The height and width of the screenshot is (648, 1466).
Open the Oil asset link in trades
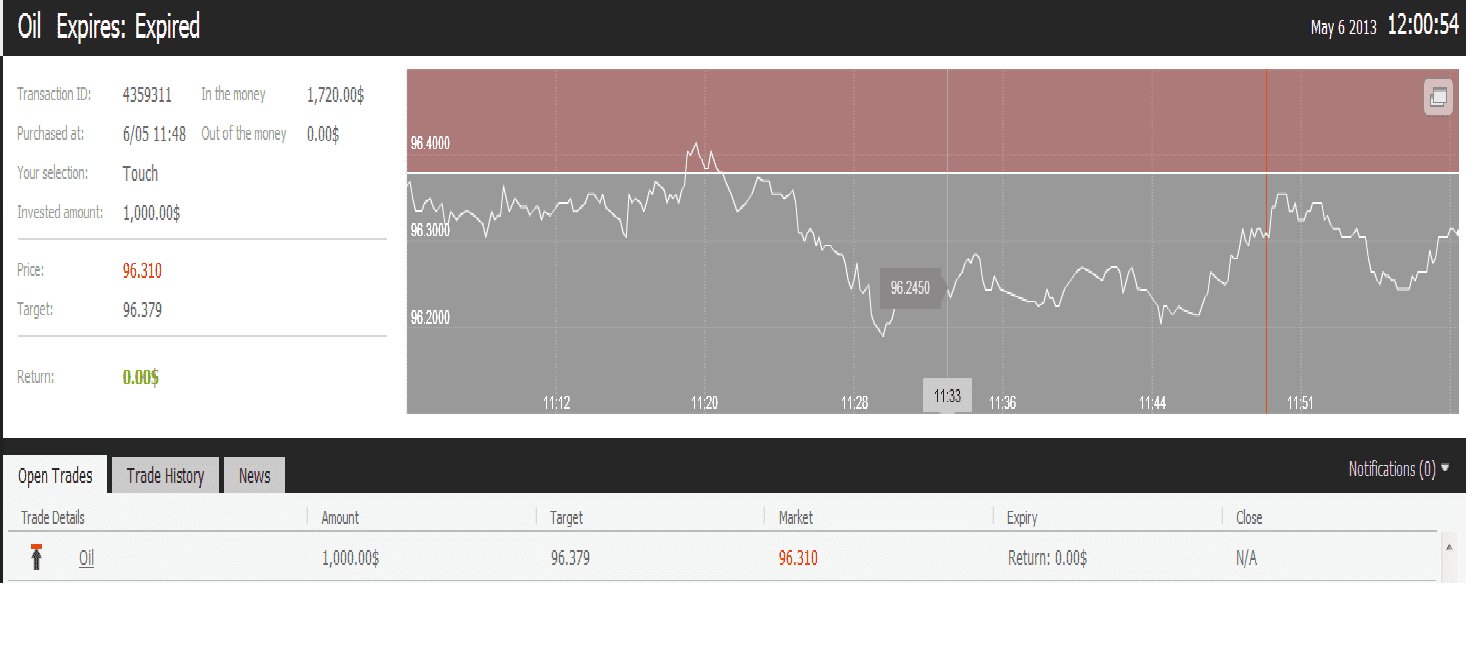point(86,559)
